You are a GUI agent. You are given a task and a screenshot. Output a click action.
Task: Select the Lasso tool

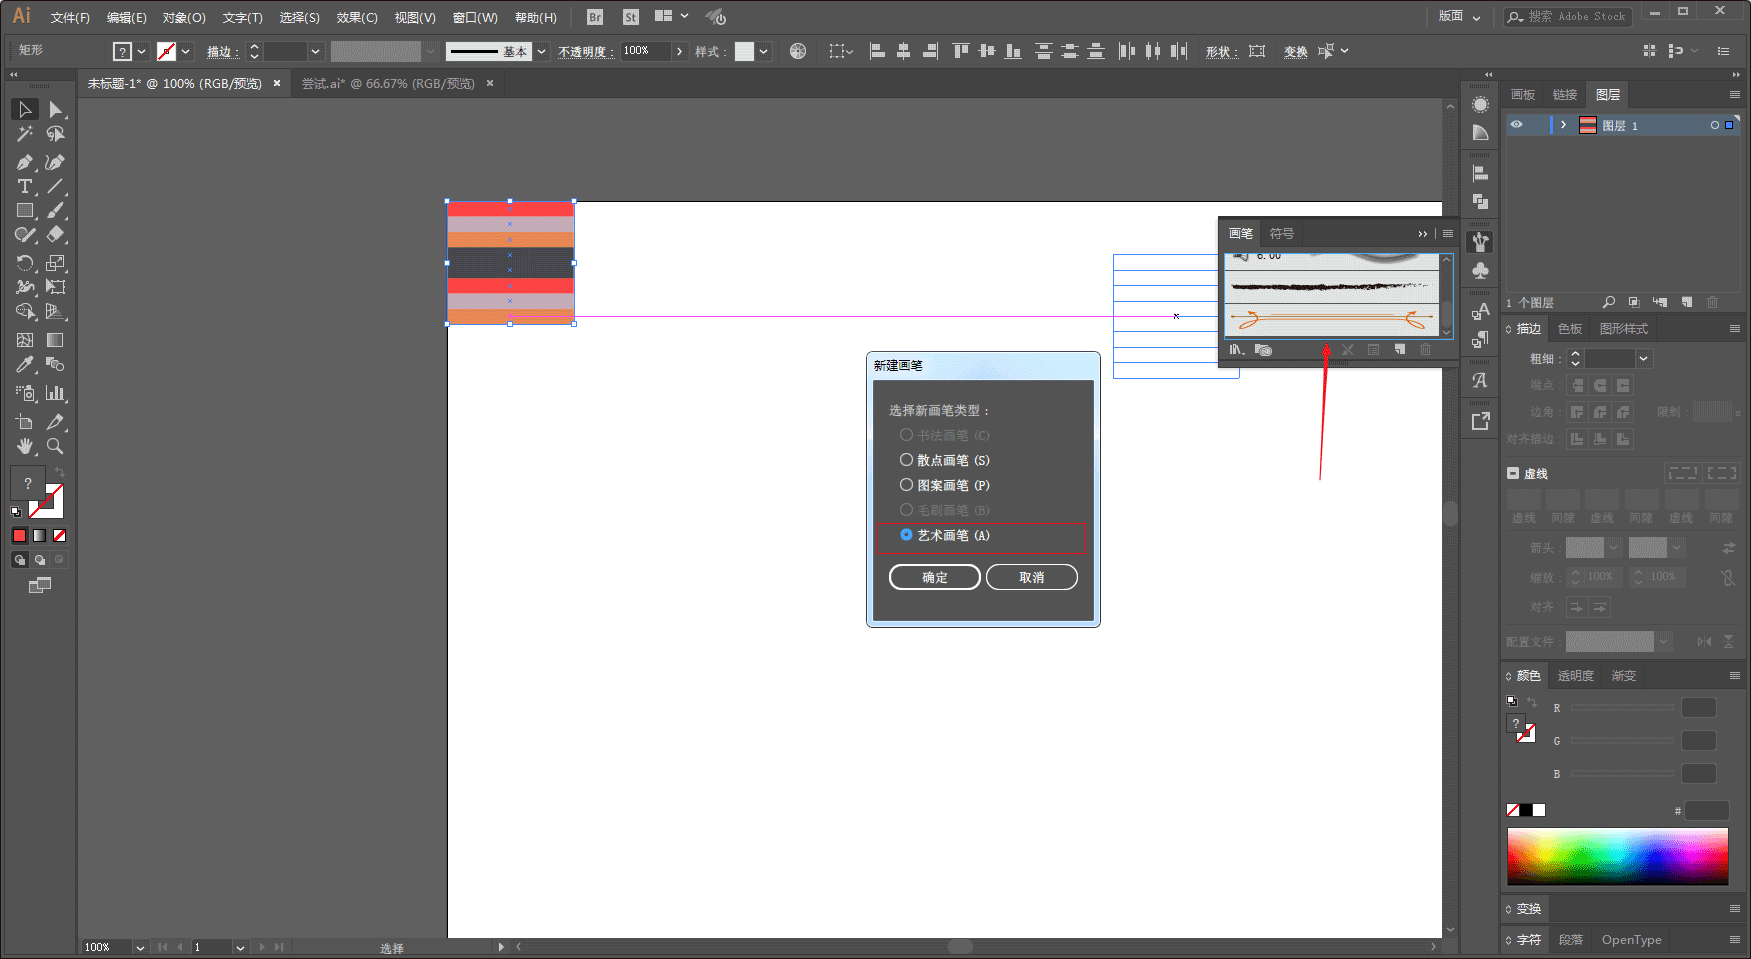coord(56,134)
